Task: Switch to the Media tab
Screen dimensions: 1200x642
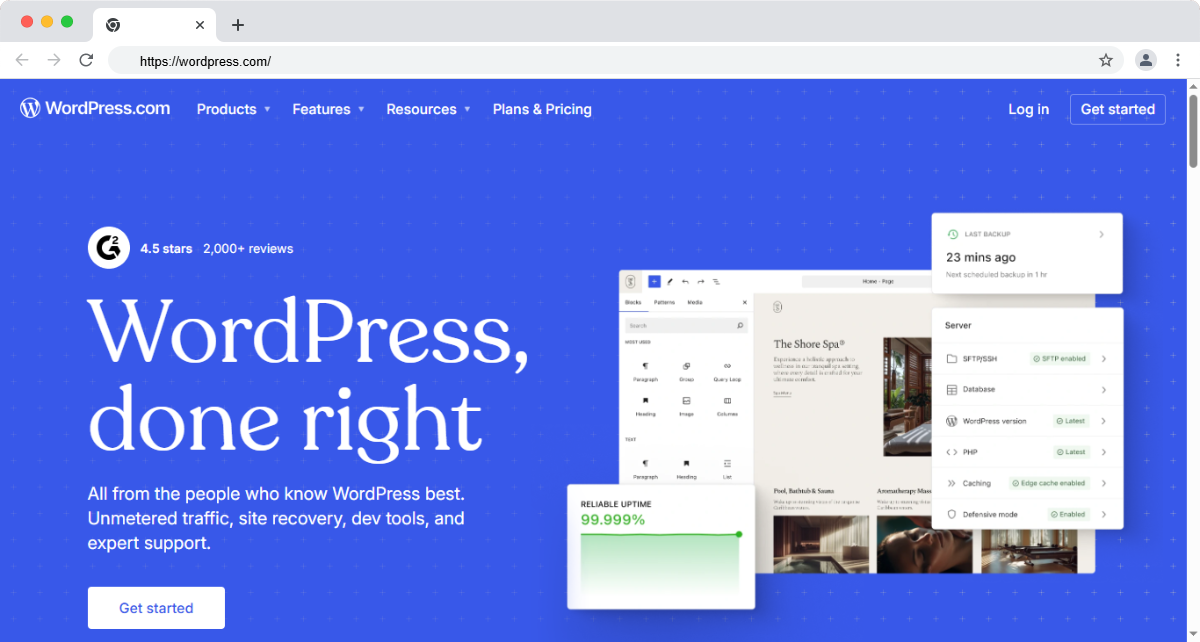Action: tap(694, 302)
